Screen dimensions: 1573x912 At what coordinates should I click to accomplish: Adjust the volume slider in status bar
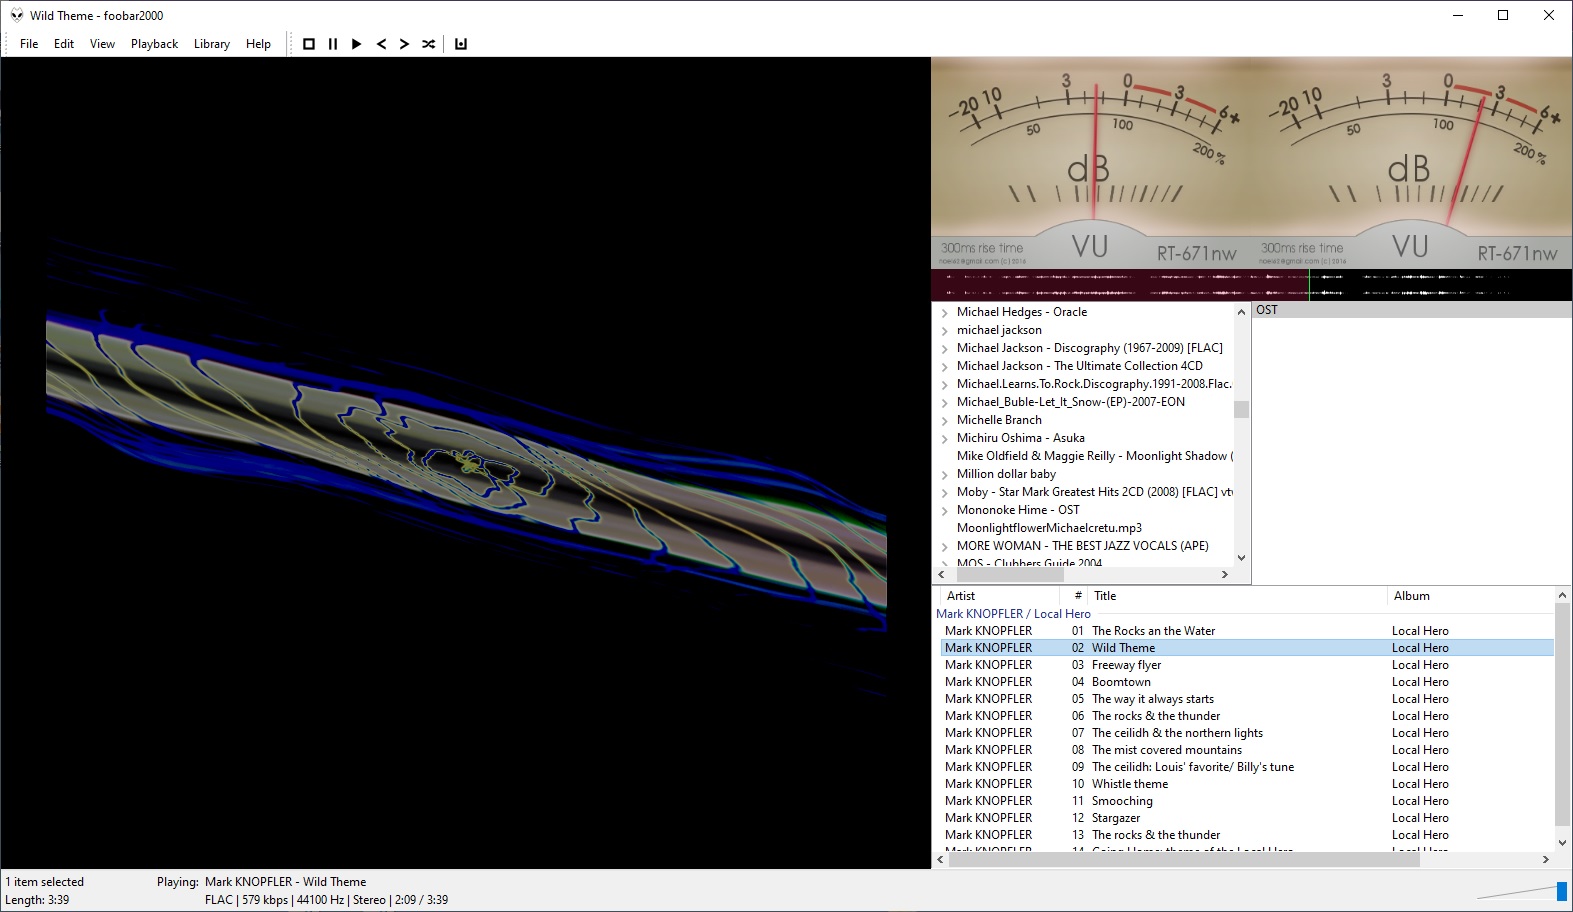(1521, 890)
